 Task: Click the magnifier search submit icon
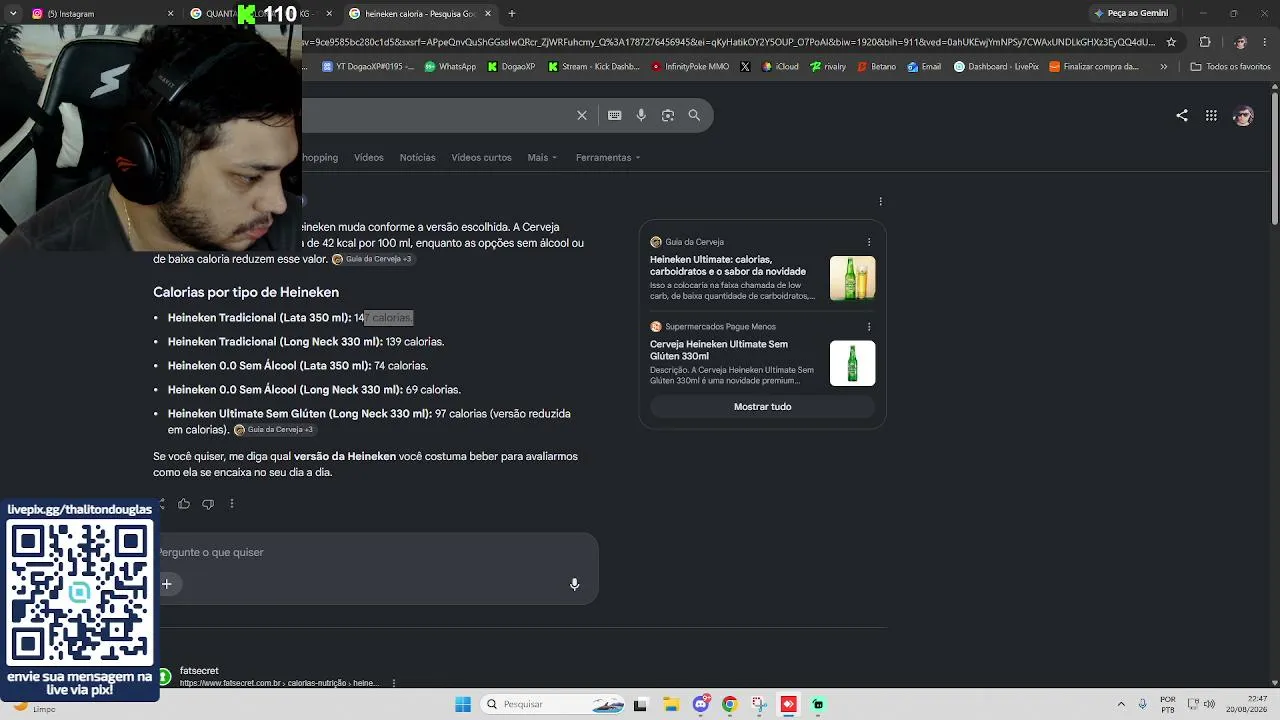click(694, 115)
